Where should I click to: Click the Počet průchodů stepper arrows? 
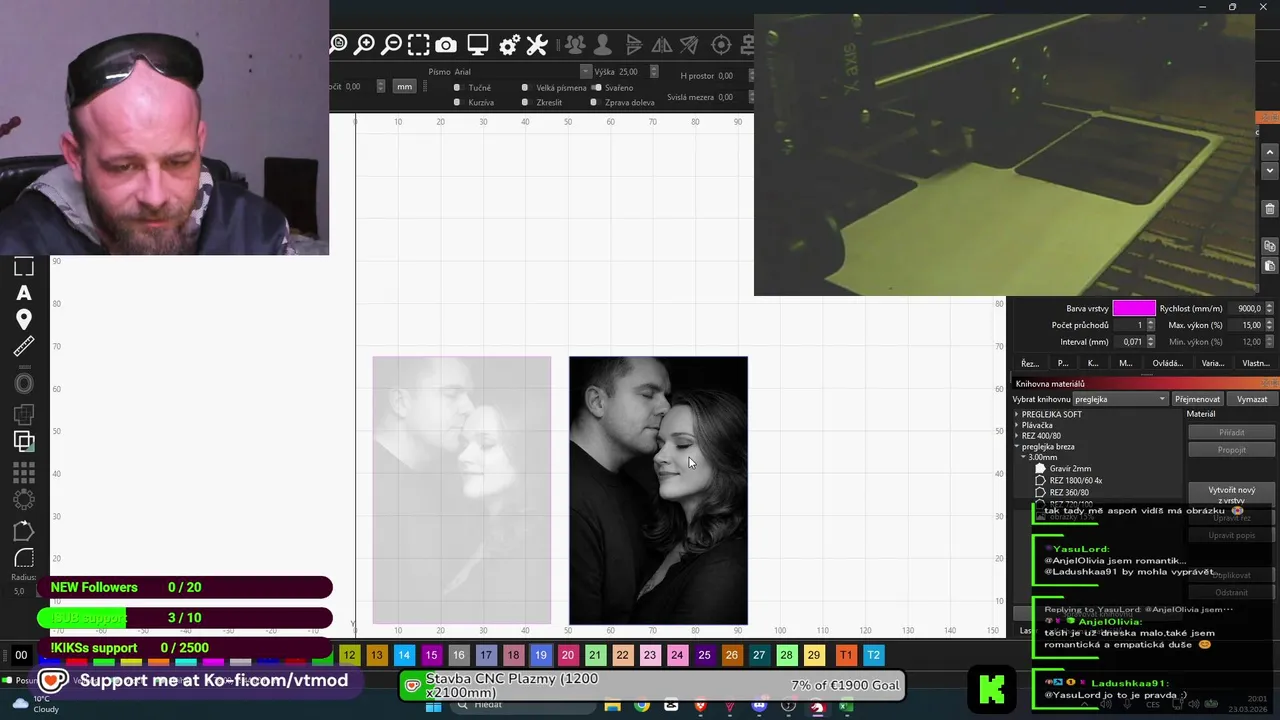1150,325
